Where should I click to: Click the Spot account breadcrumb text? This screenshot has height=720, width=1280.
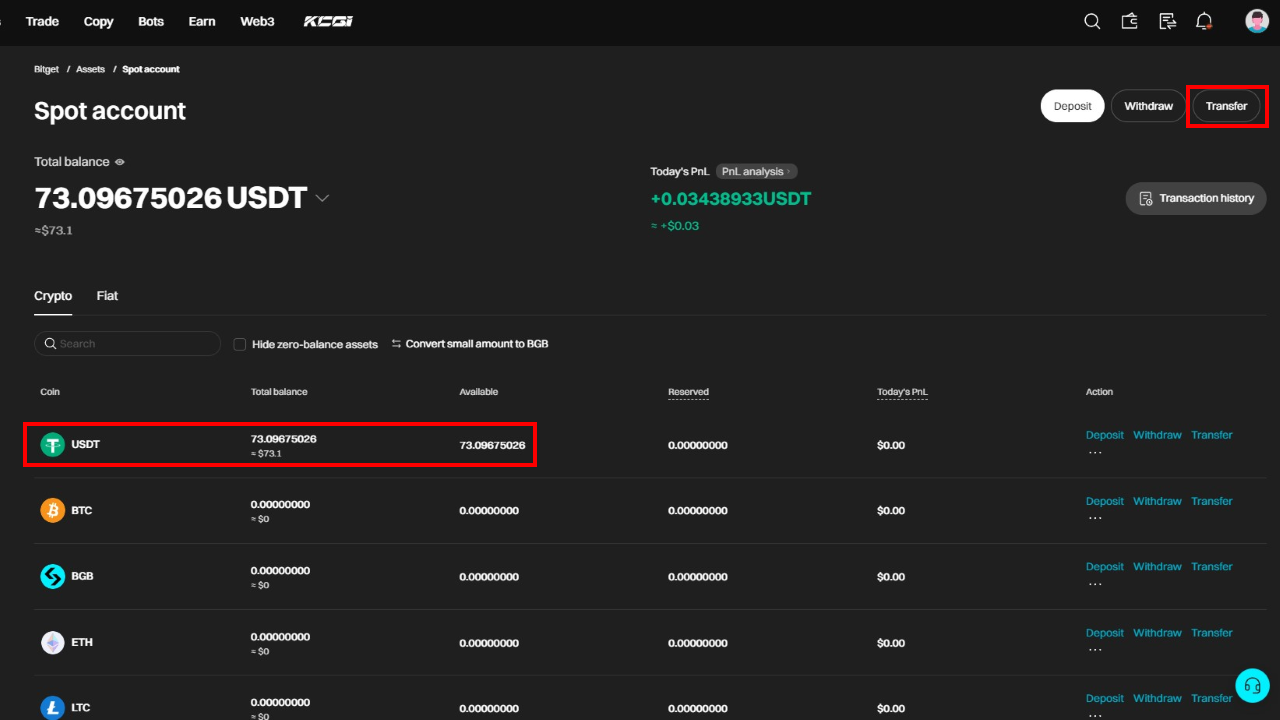(x=151, y=69)
